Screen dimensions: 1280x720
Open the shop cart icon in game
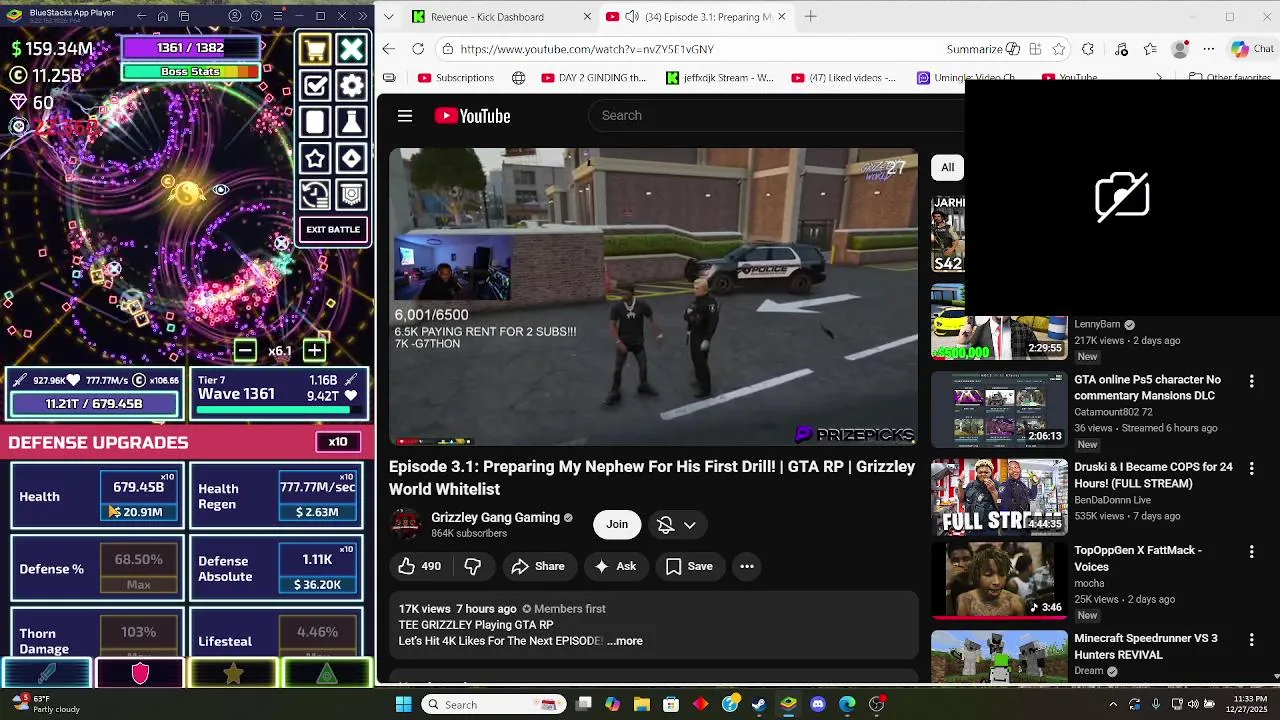(x=315, y=50)
